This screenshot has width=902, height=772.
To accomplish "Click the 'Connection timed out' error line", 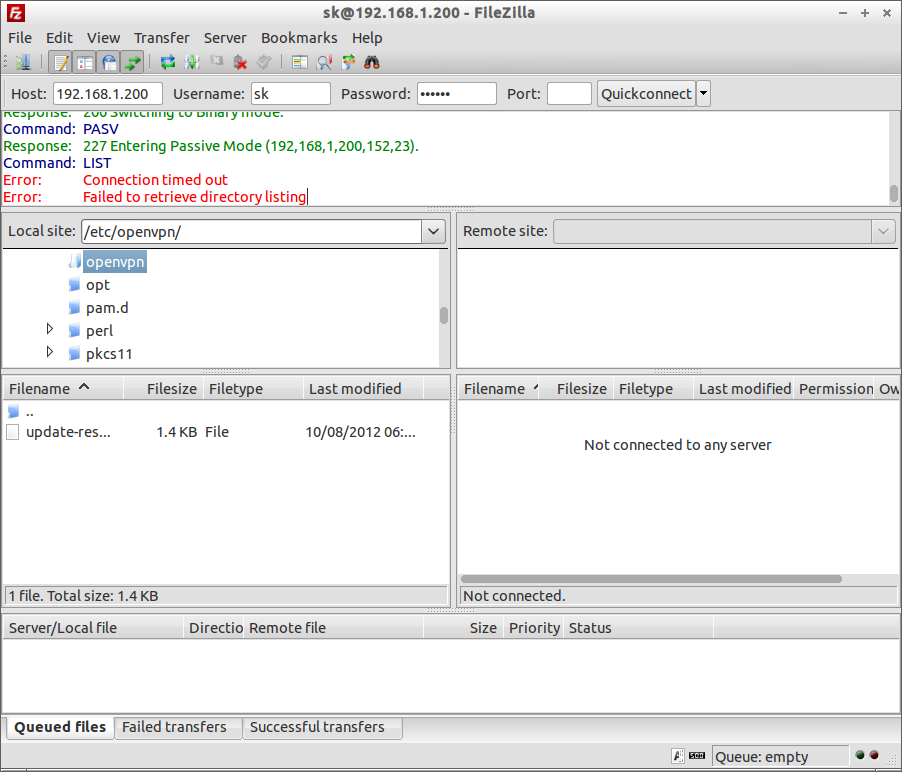I will pos(155,180).
